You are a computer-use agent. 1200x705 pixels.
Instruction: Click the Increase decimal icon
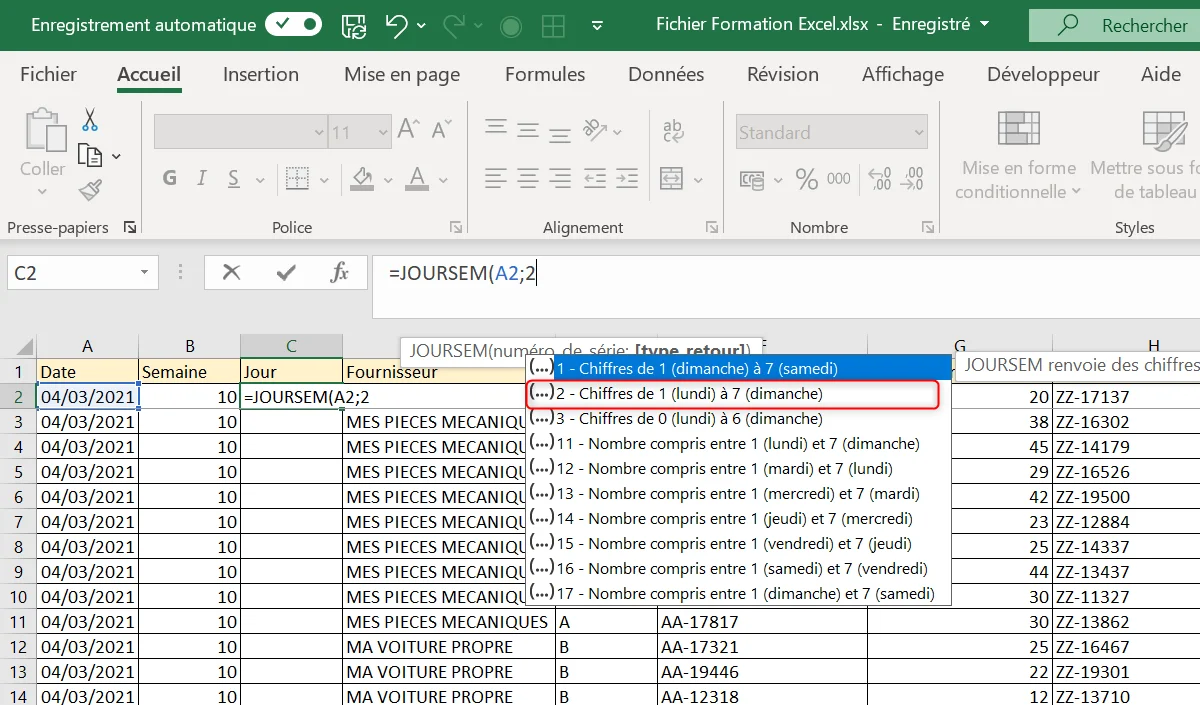(x=881, y=179)
